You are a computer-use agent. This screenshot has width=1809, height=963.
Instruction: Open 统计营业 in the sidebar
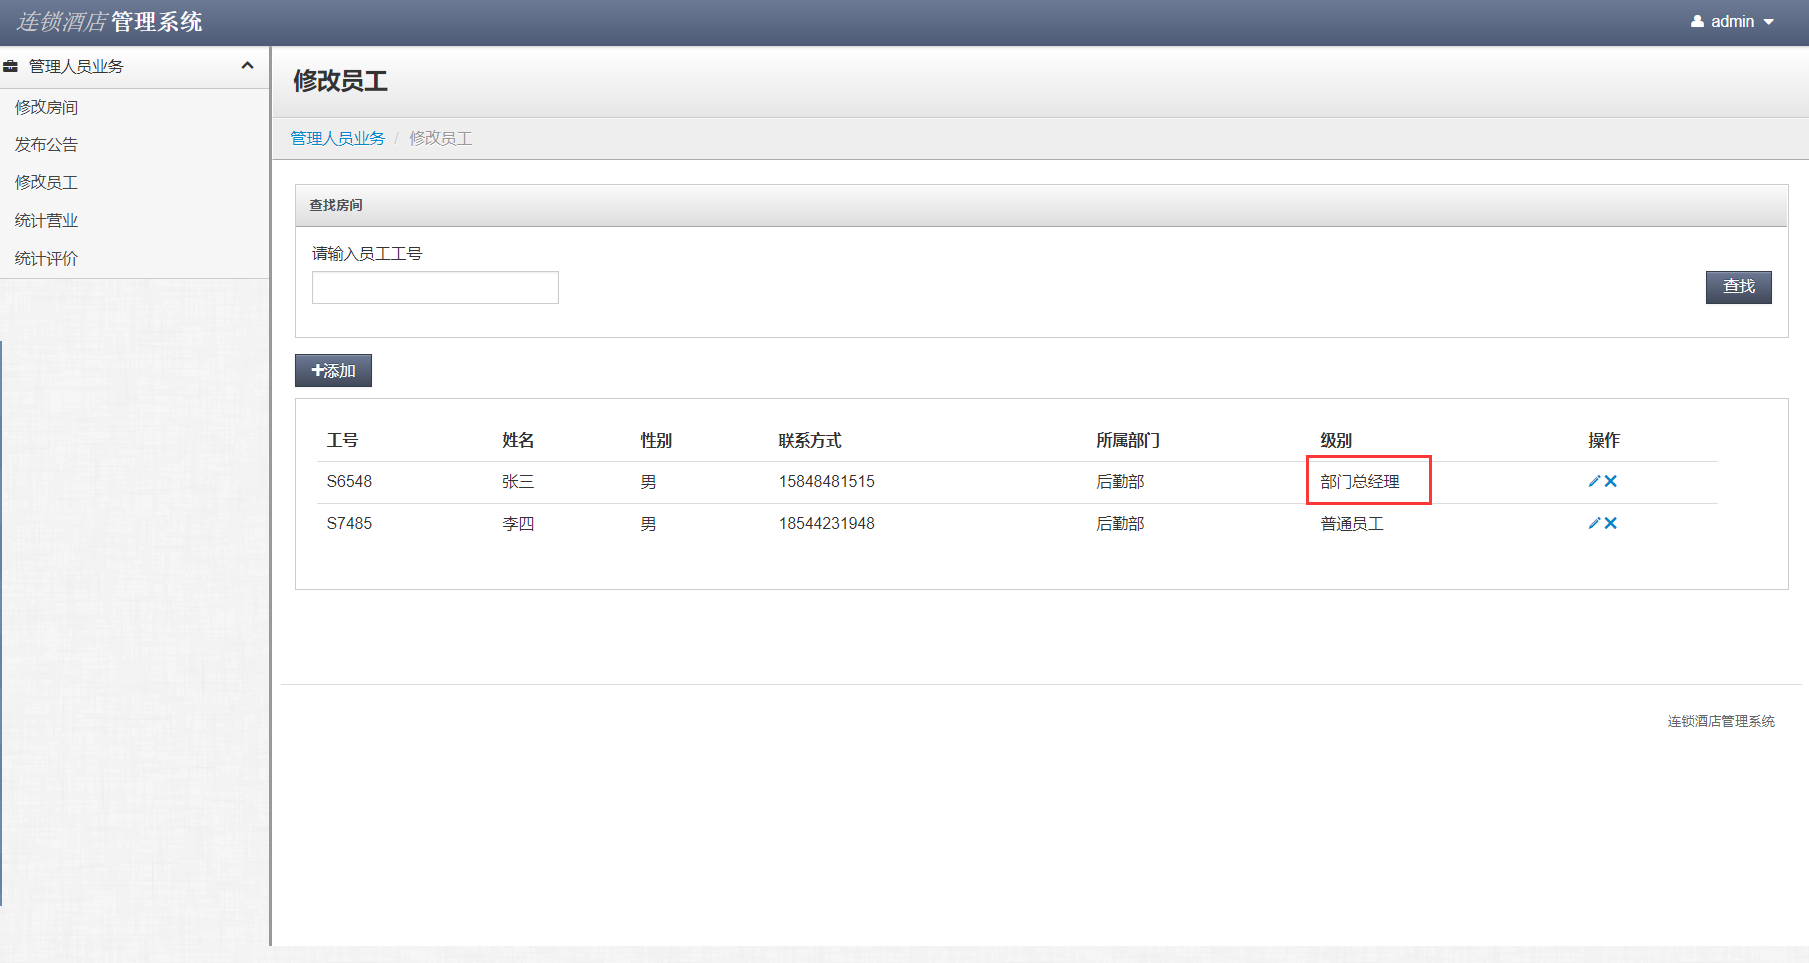46,221
